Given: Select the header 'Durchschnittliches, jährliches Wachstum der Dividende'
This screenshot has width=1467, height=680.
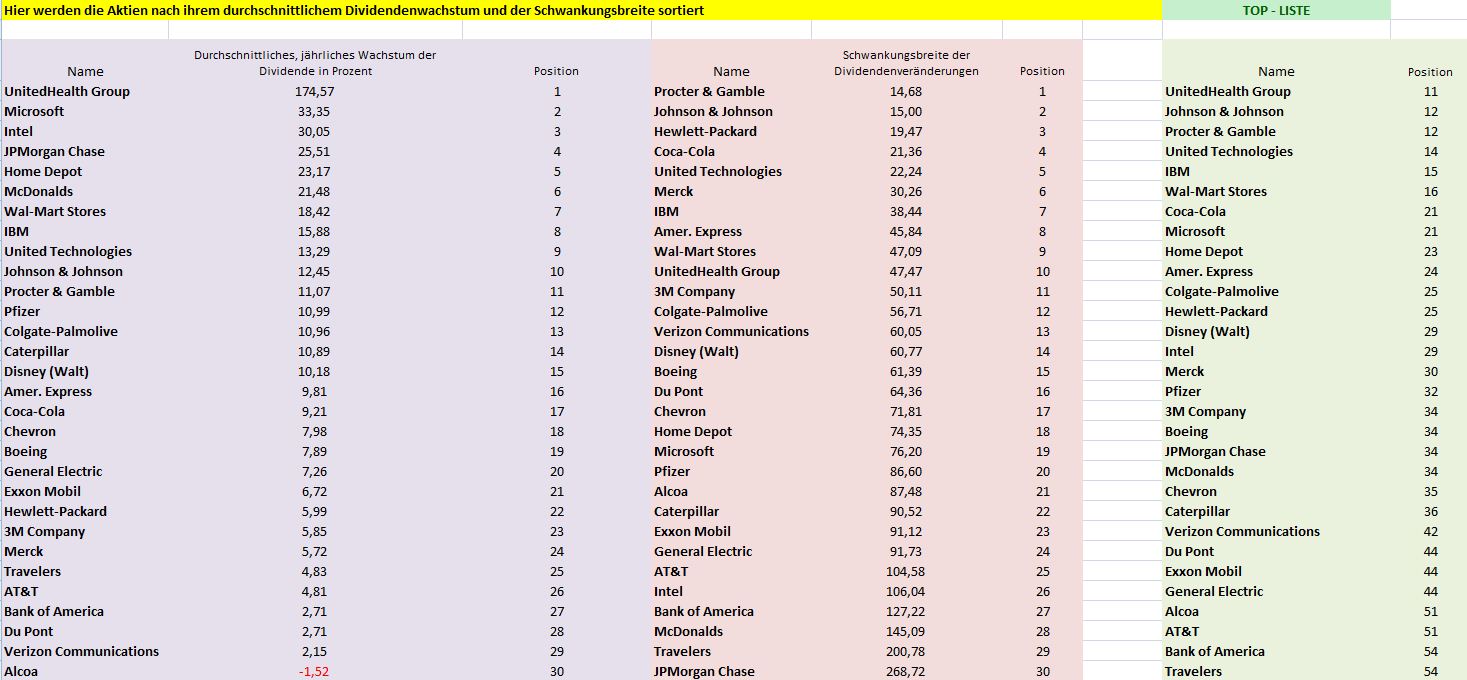Looking at the screenshot, I should coord(314,63).
